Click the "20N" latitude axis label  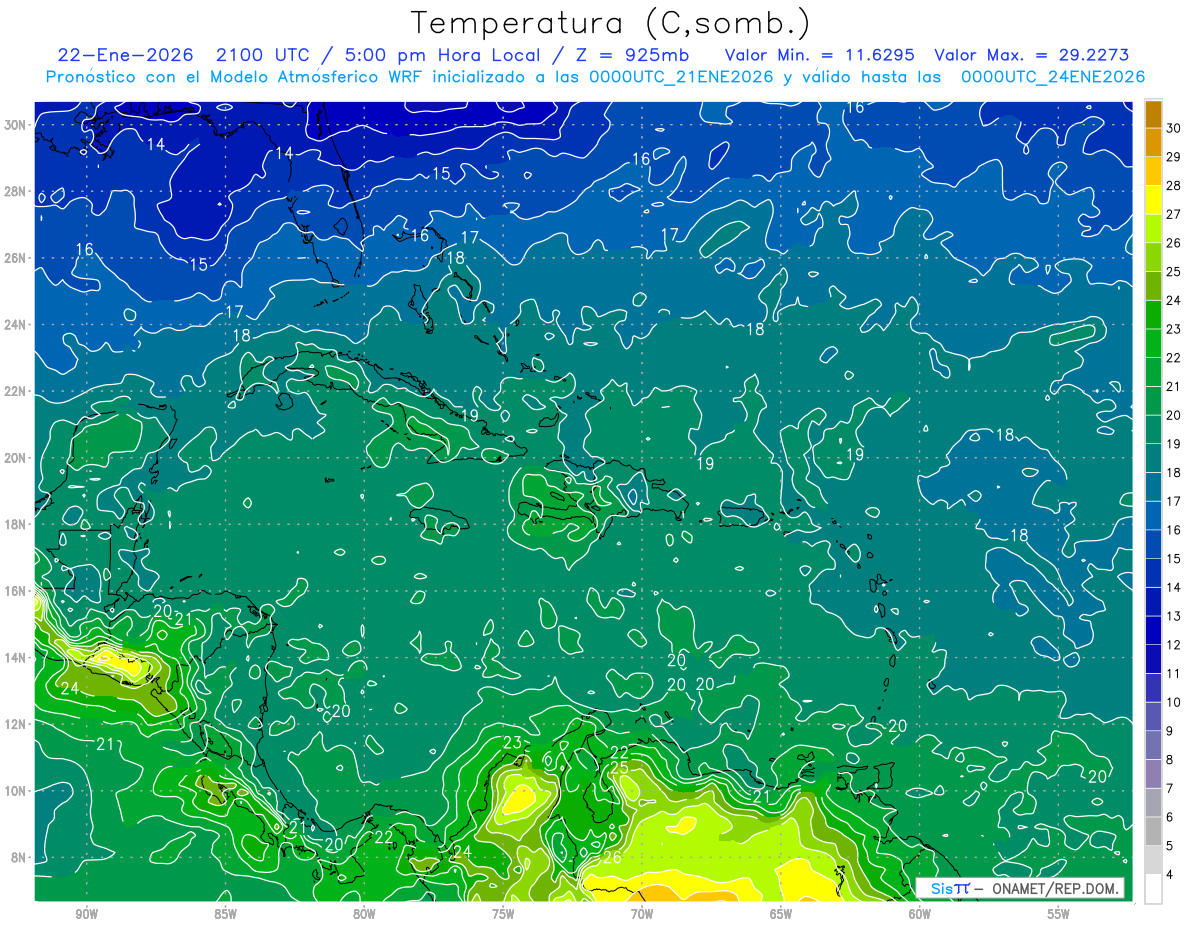tap(14, 458)
